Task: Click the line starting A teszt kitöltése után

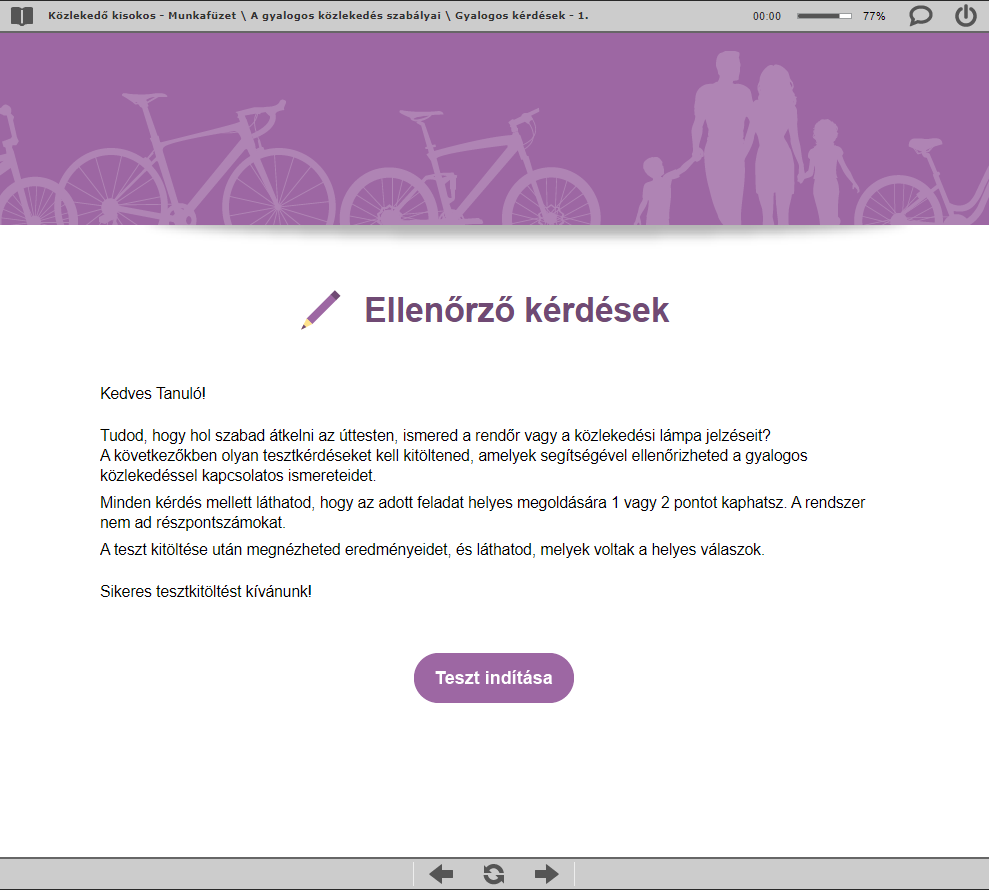Action: pos(432,550)
